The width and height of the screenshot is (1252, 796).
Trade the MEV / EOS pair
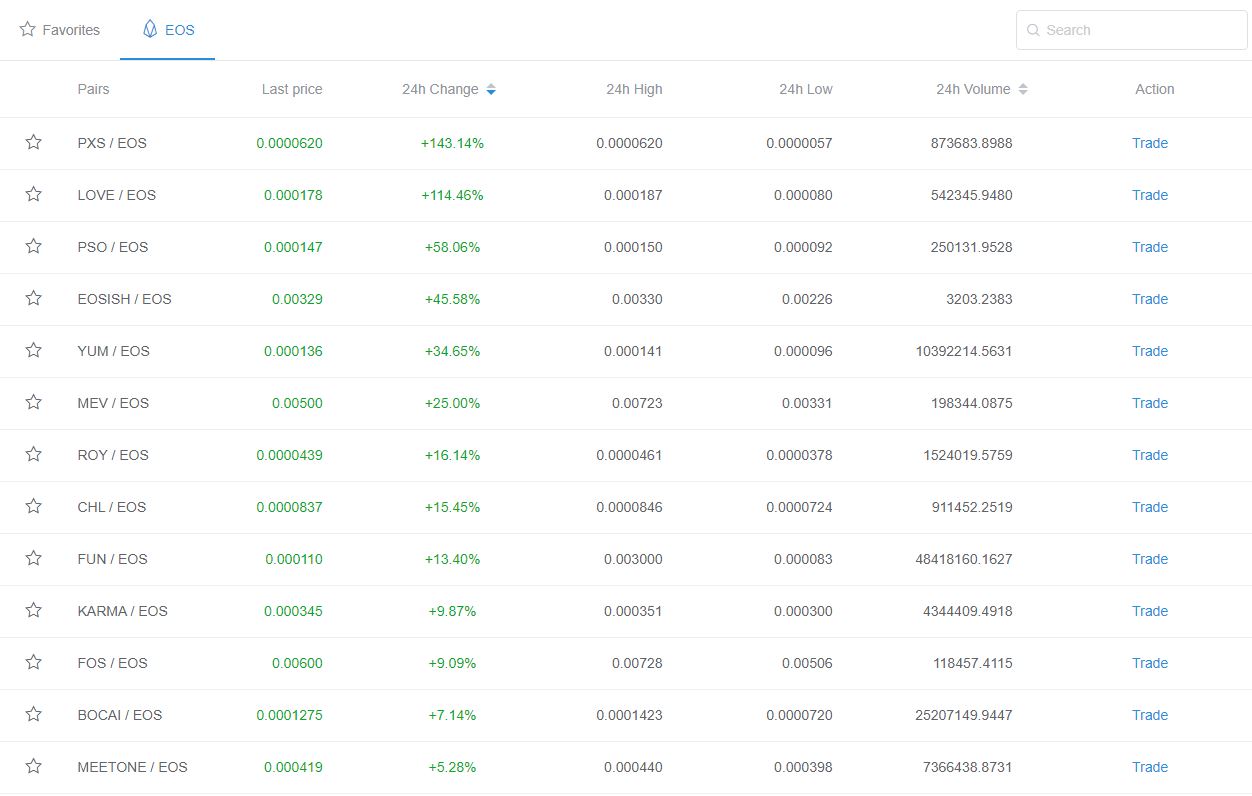coord(1150,403)
